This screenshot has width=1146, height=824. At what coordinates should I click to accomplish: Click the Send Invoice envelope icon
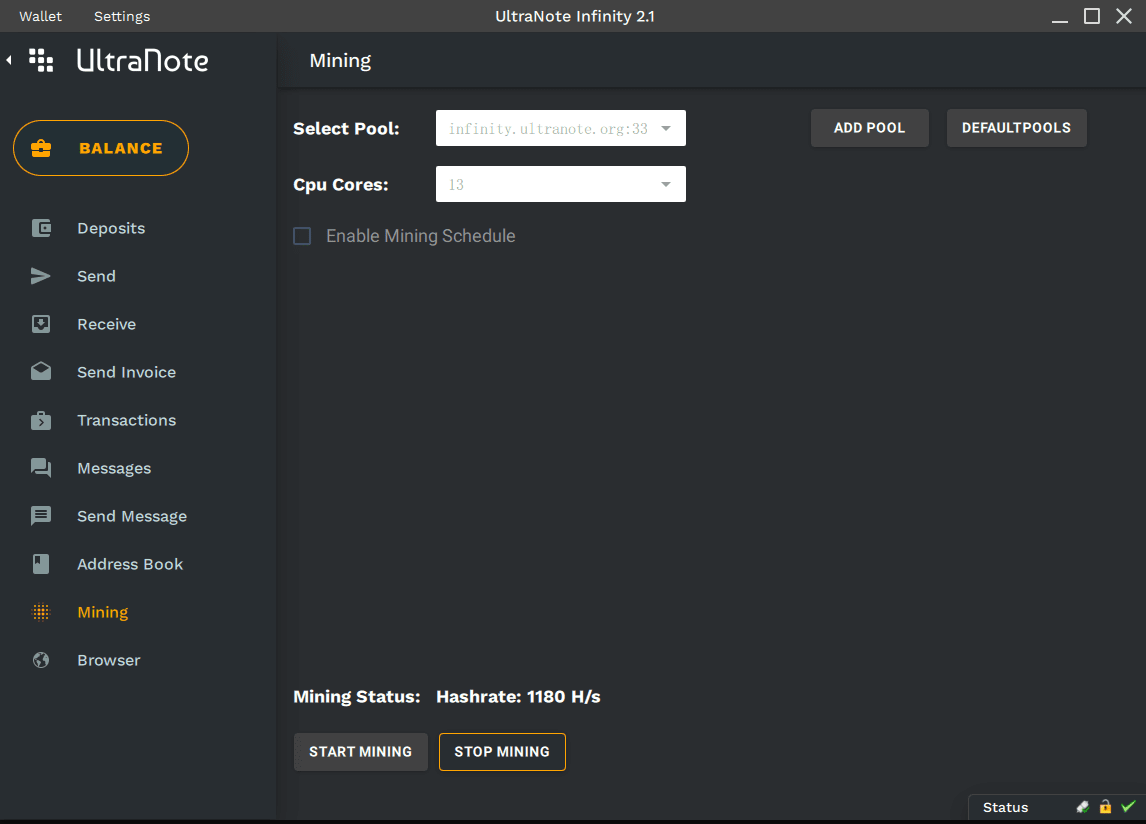click(x=41, y=372)
